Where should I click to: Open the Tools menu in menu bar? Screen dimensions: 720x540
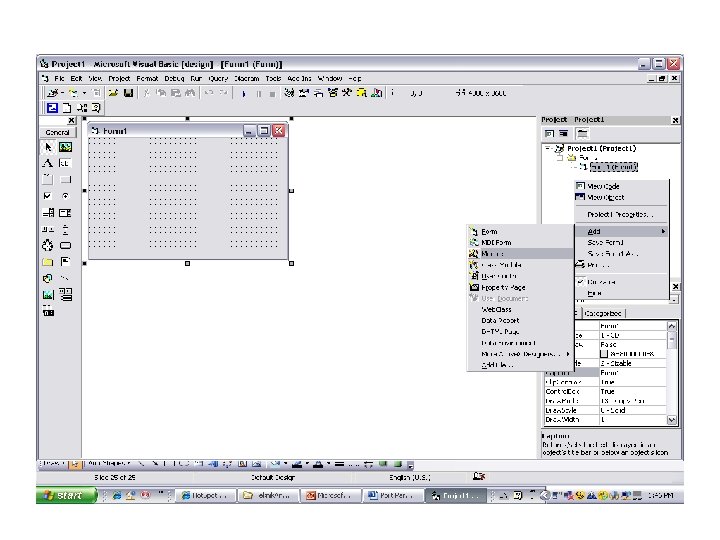(x=273, y=79)
